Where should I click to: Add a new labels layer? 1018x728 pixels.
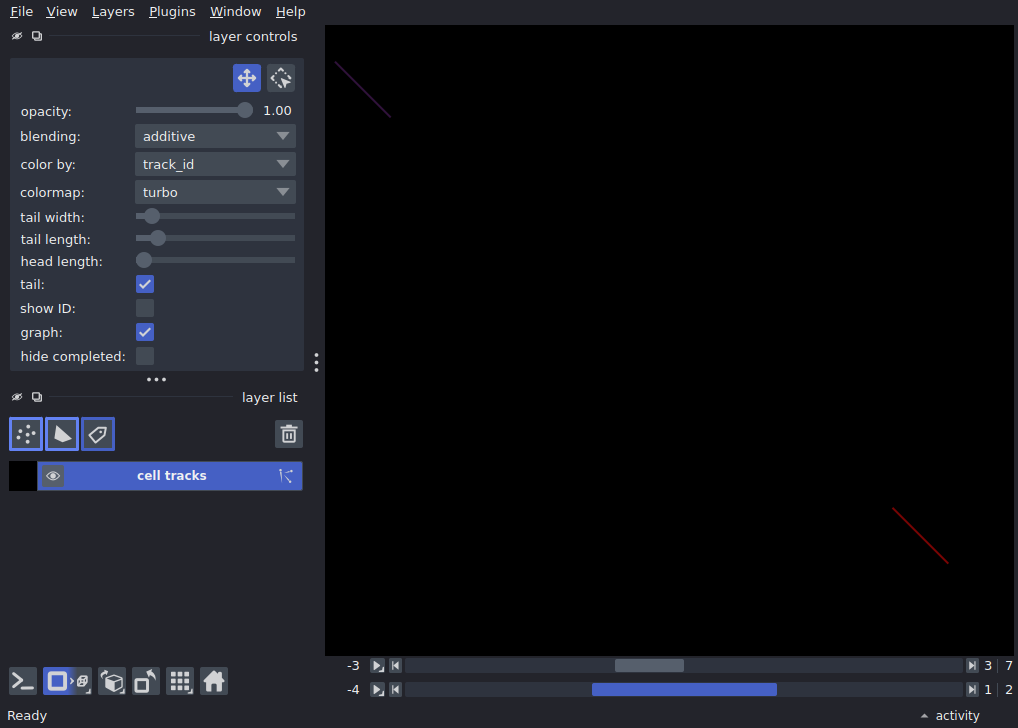tap(98, 434)
